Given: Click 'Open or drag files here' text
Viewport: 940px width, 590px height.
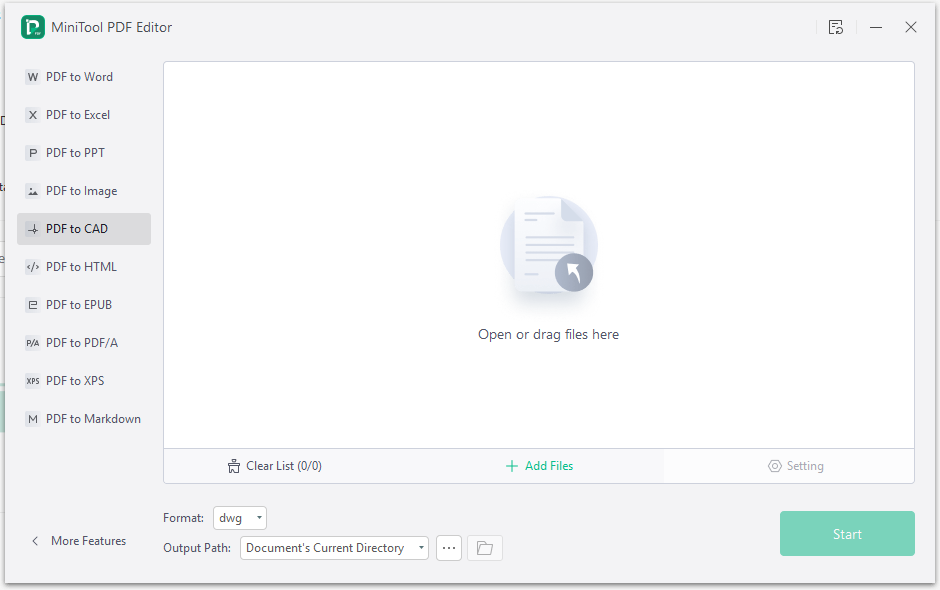Looking at the screenshot, I should [549, 335].
